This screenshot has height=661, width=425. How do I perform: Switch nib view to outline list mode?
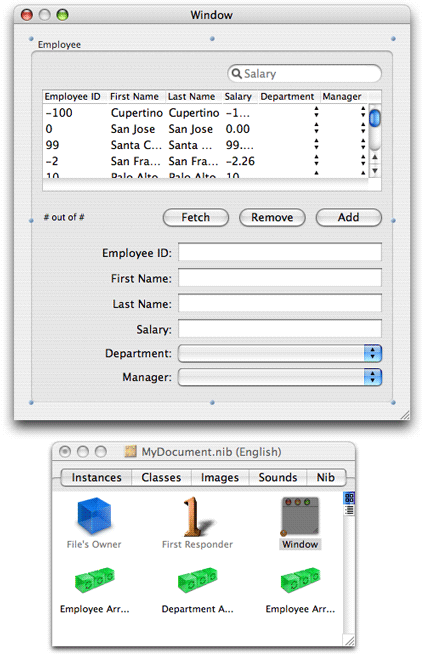pyautogui.click(x=349, y=511)
